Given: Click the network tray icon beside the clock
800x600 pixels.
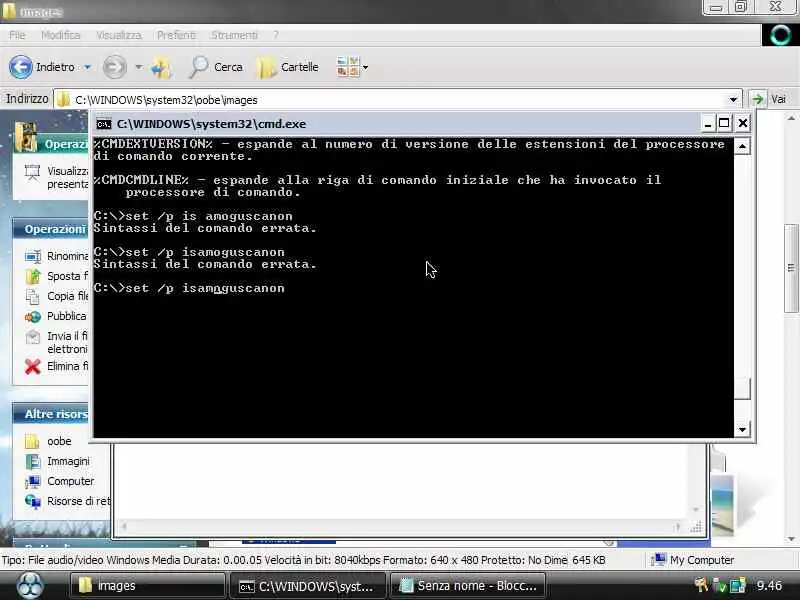Looking at the screenshot, I should (738, 586).
